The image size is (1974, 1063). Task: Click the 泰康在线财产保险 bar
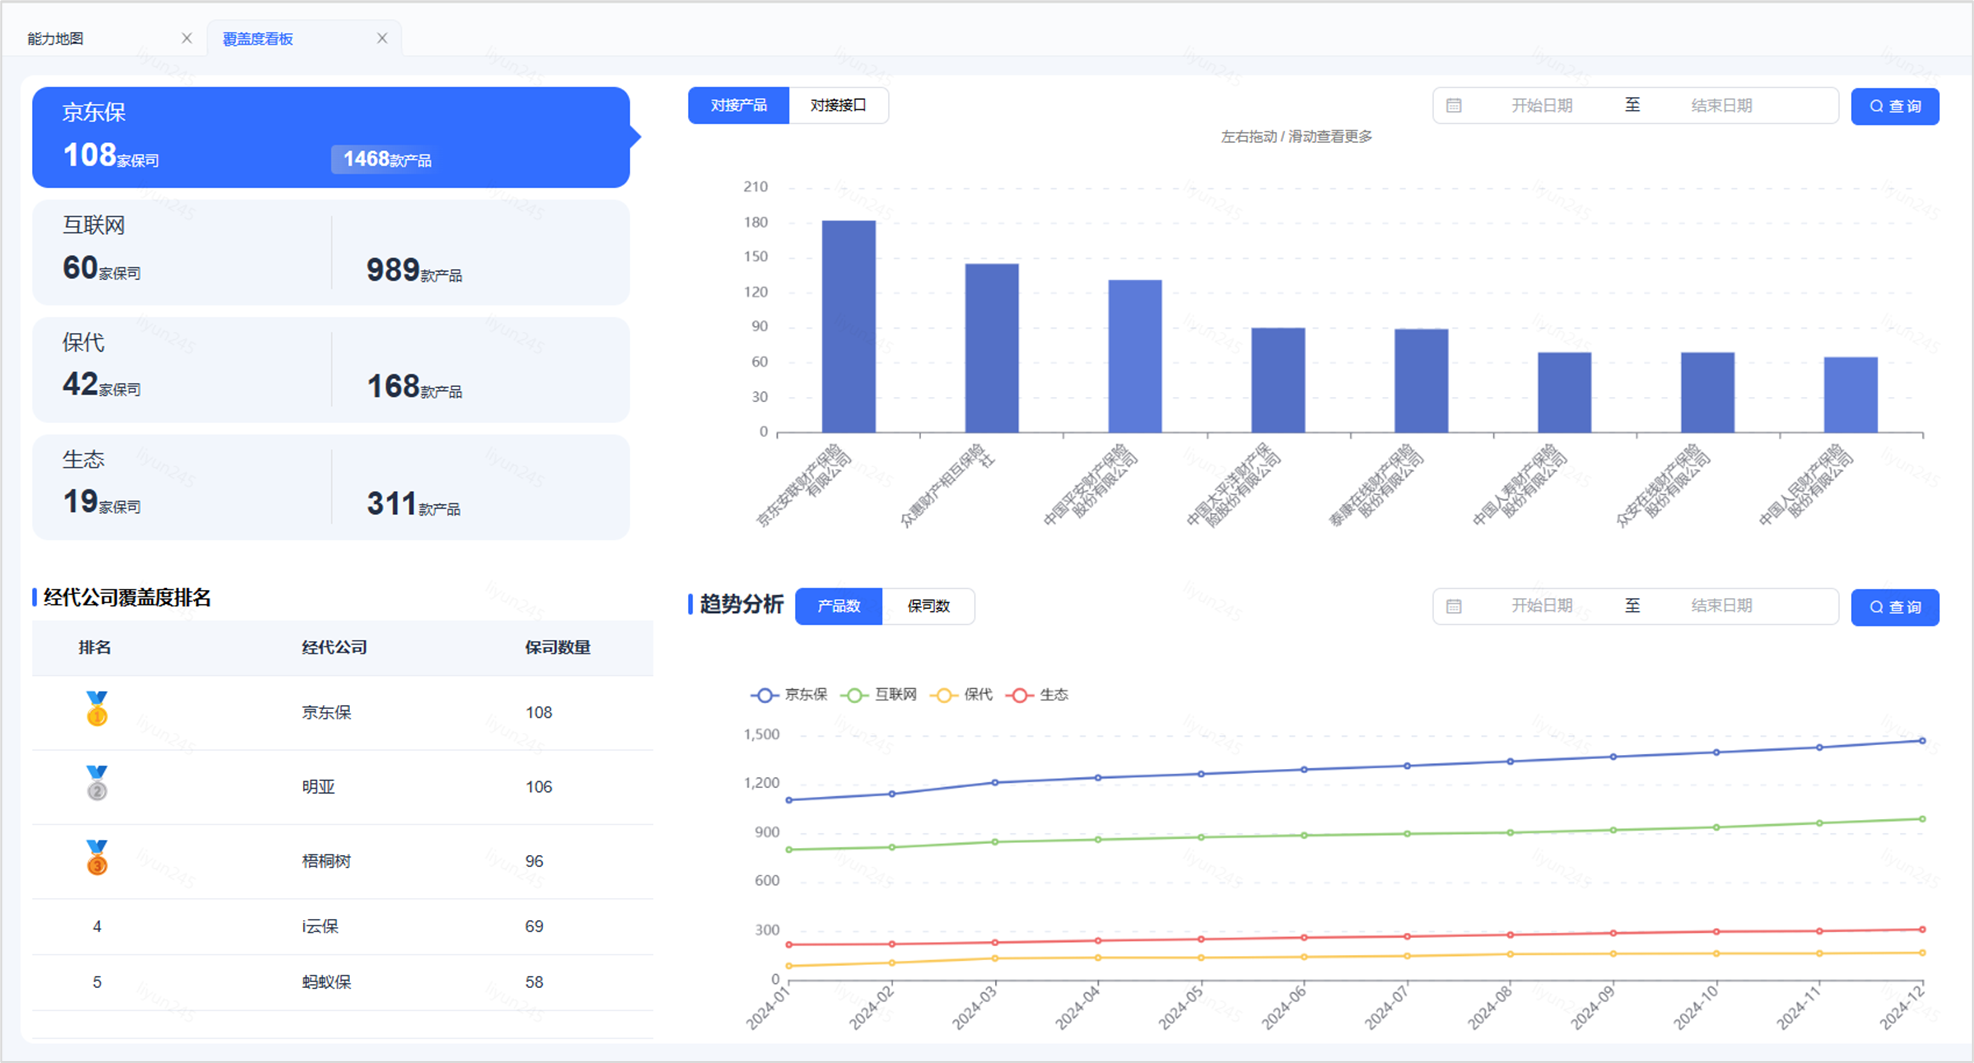tap(1421, 381)
